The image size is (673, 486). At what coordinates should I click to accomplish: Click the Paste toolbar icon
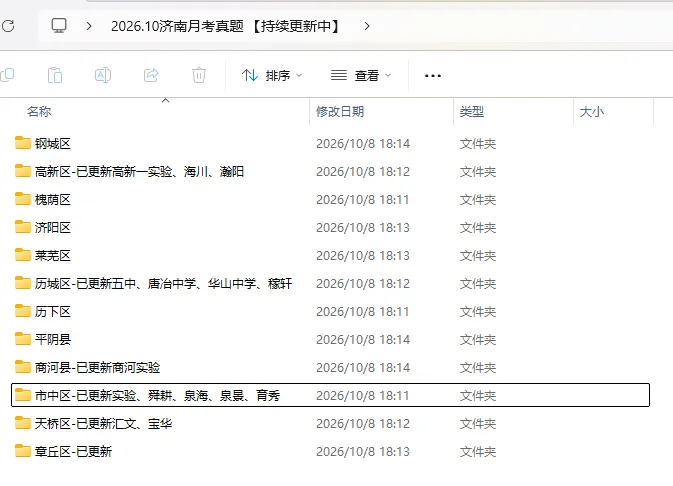click(x=55, y=76)
